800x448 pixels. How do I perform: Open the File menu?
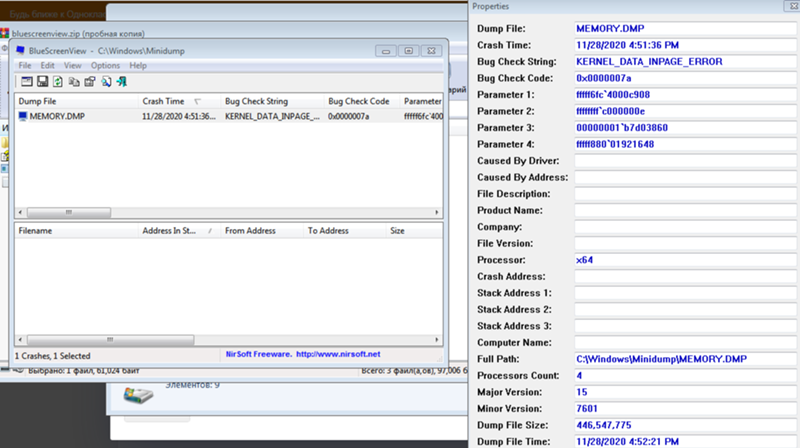pyautogui.click(x=24, y=65)
